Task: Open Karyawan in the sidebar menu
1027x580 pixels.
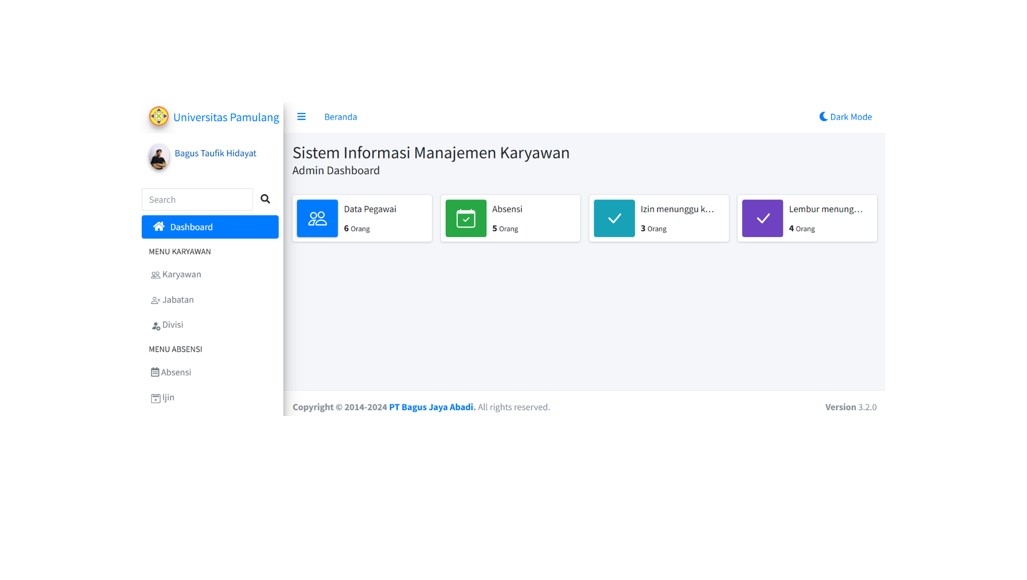Action: coord(210,275)
